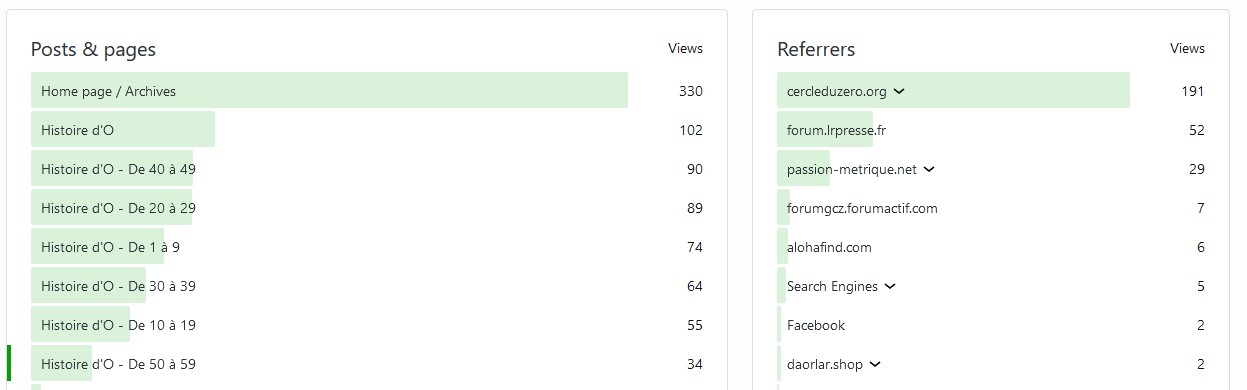Expand the passion-metrique.net chevron arrow

(928, 170)
